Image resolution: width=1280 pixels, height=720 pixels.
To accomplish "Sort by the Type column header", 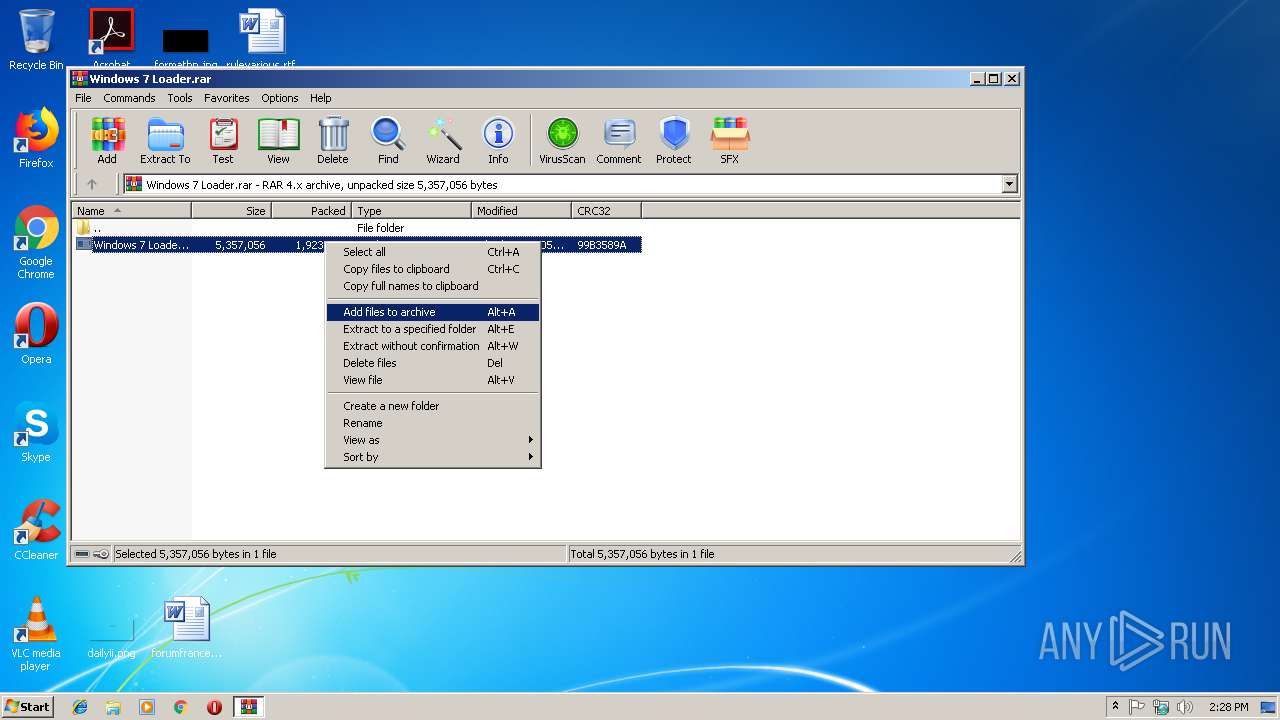I will [411, 211].
